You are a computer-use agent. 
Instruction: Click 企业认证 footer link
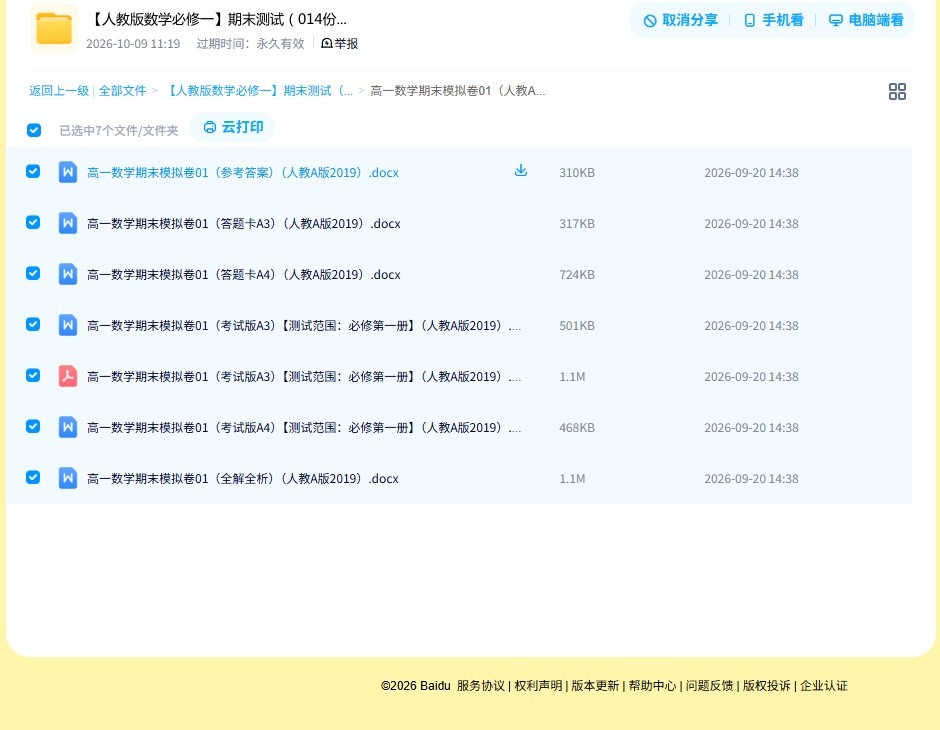pyautogui.click(x=824, y=686)
